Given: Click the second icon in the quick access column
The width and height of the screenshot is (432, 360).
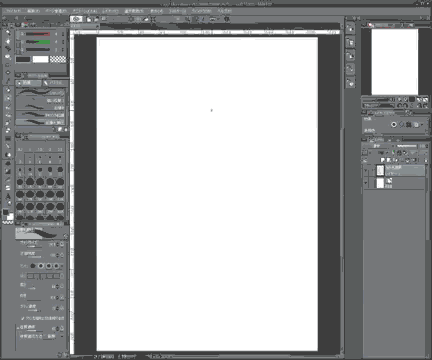Looking at the screenshot, I should [x=350, y=43].
